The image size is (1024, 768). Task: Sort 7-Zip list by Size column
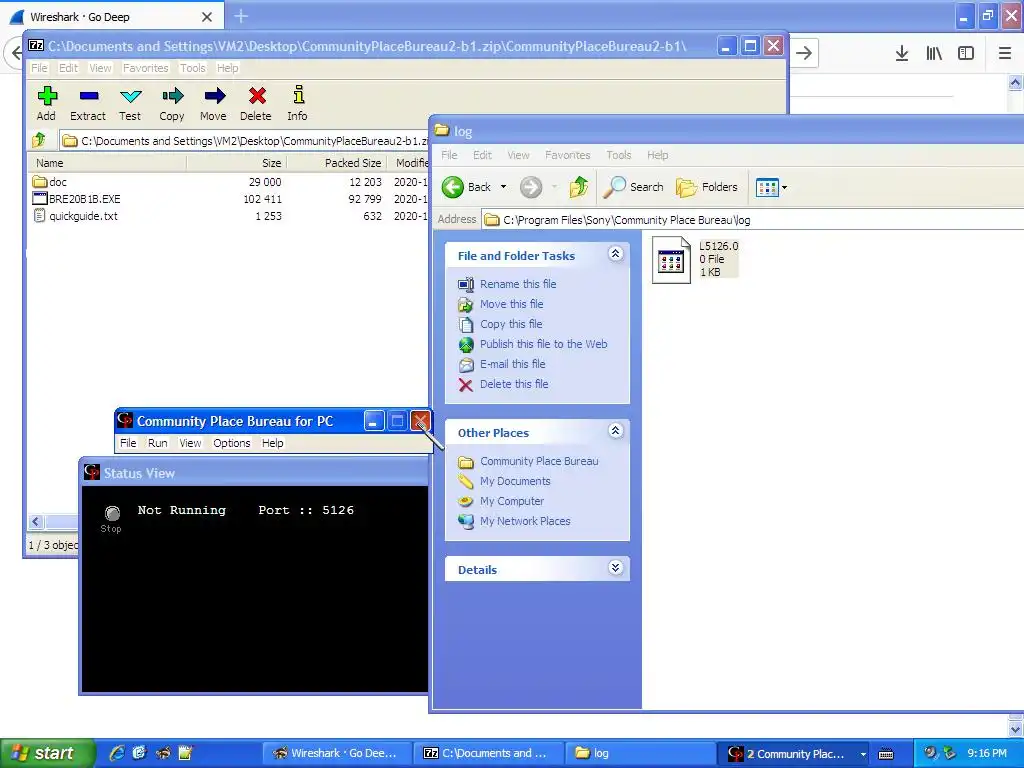[x=237, y=163]
